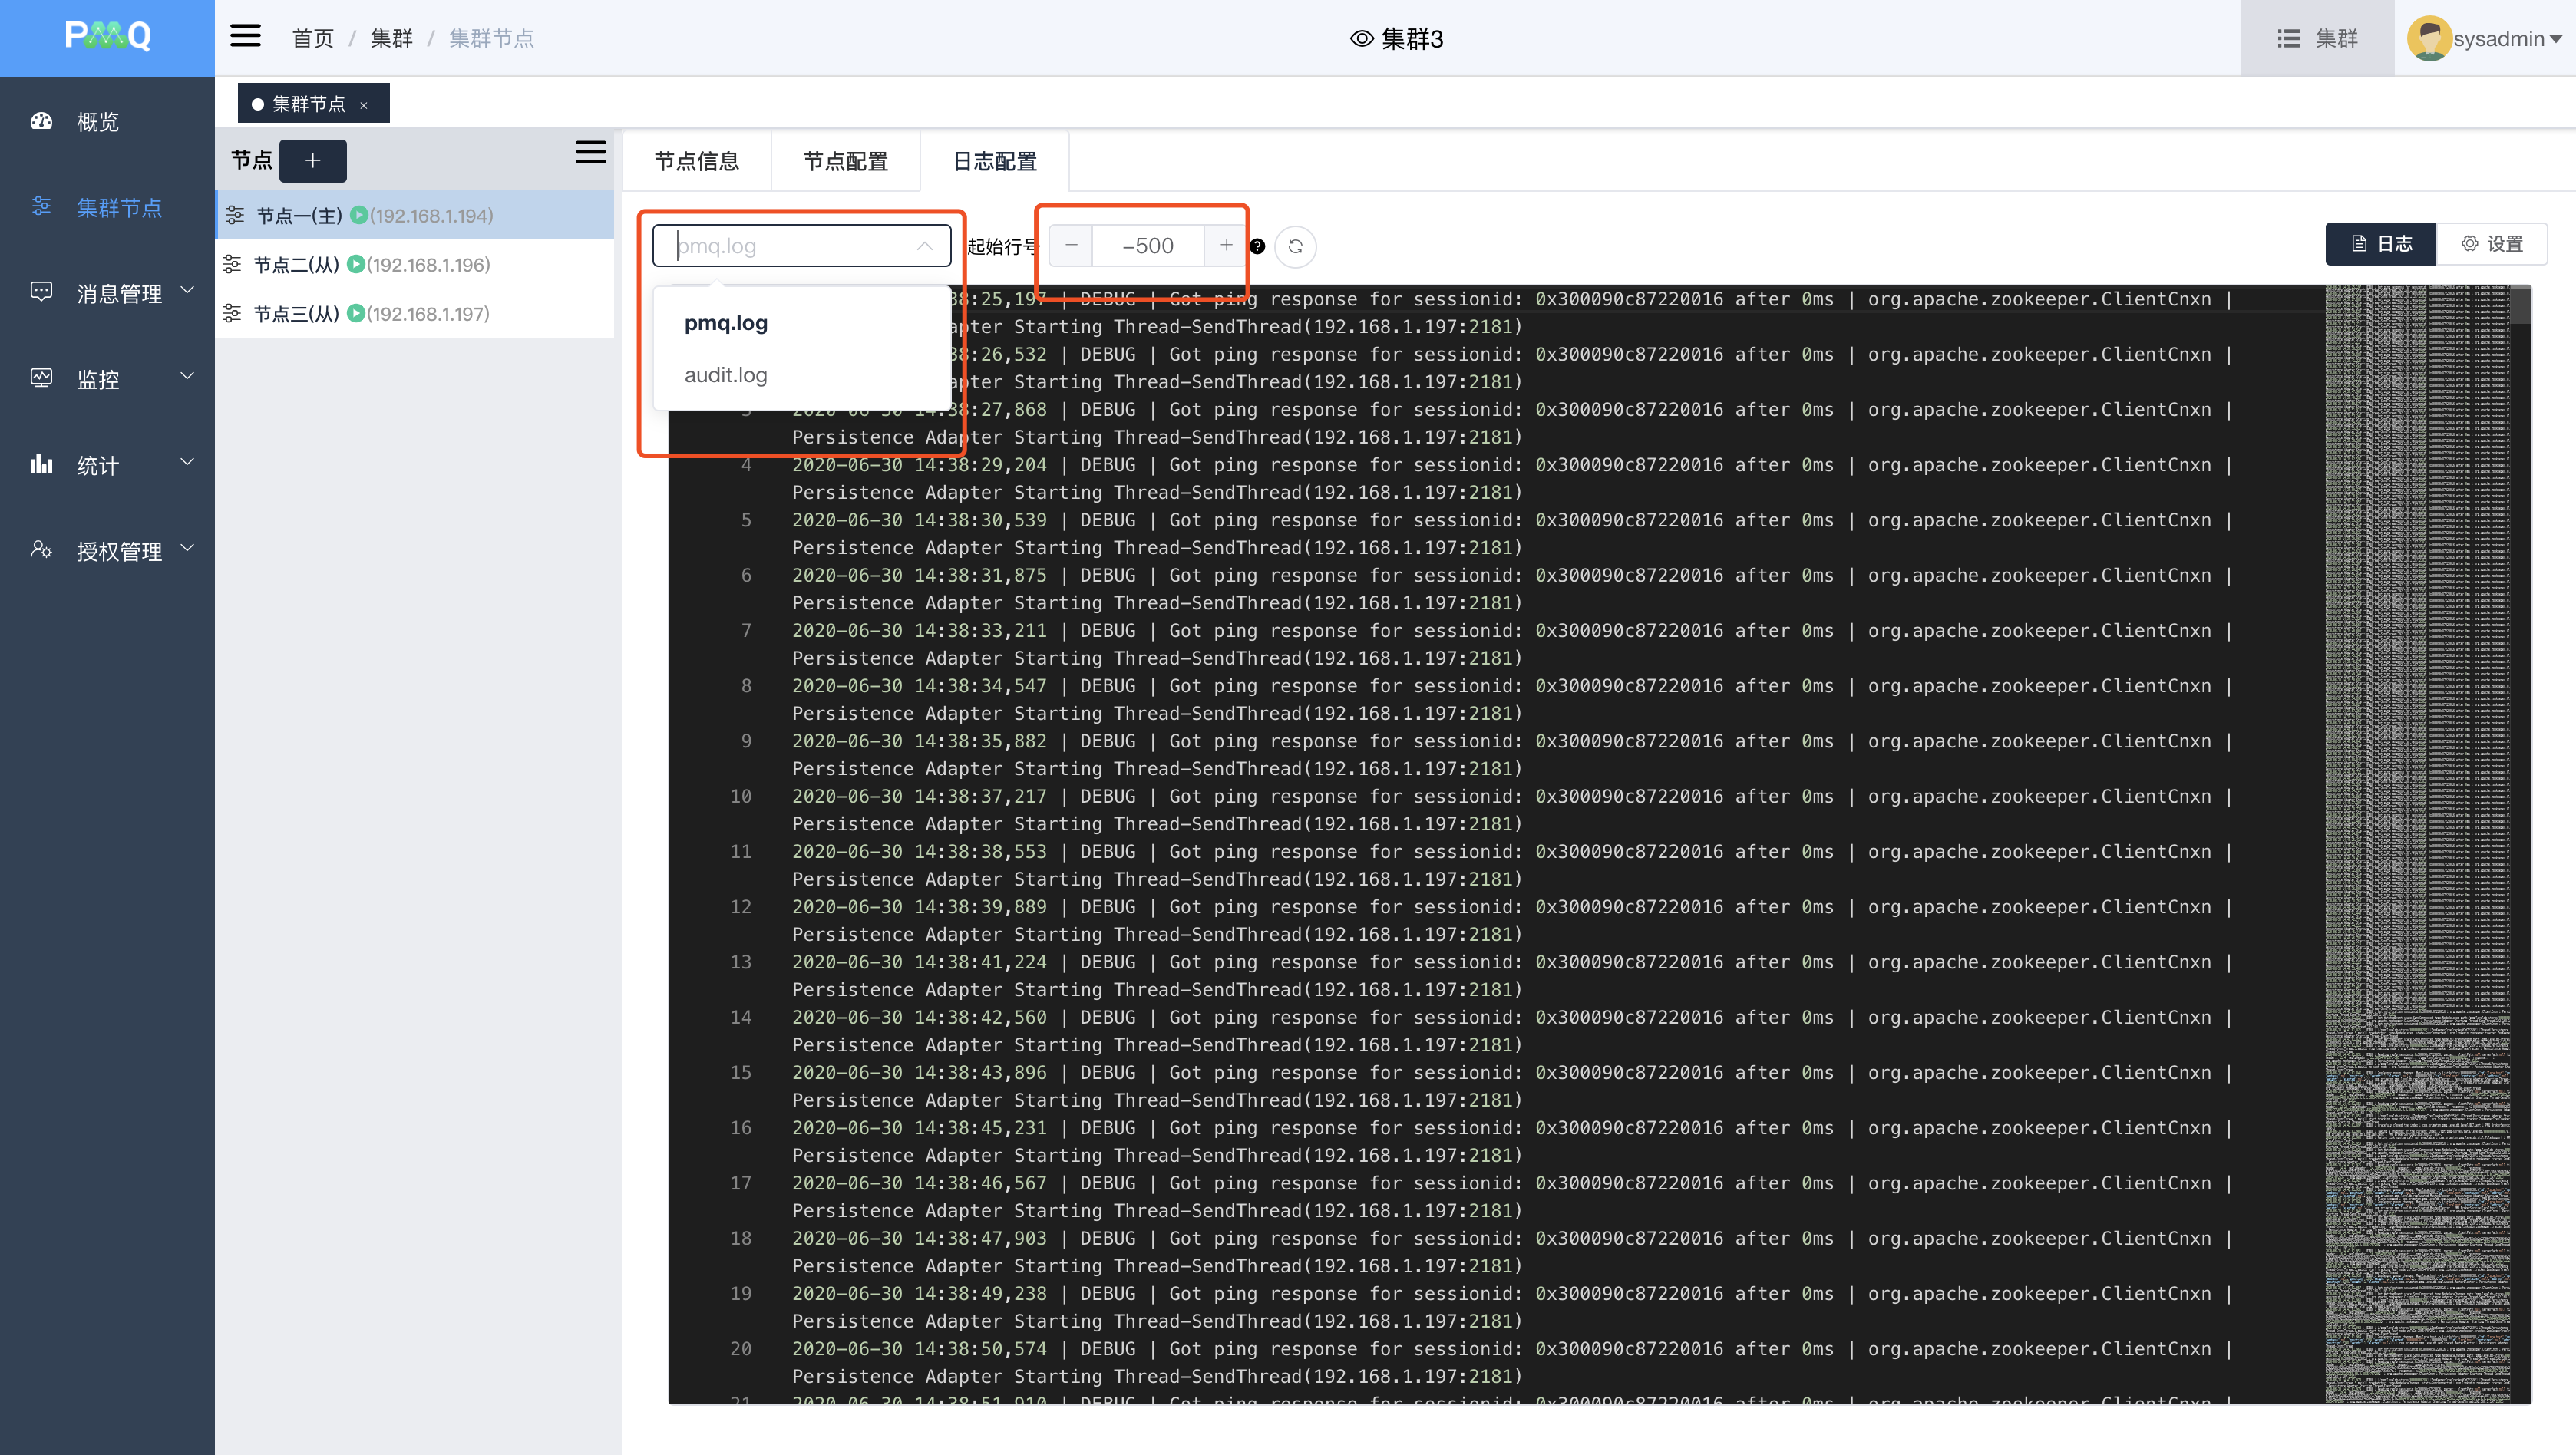Click the refresh log icon
The height and width of the screenshot is (1455, 2576).
pyautogui.click(x=1295, y=246)
